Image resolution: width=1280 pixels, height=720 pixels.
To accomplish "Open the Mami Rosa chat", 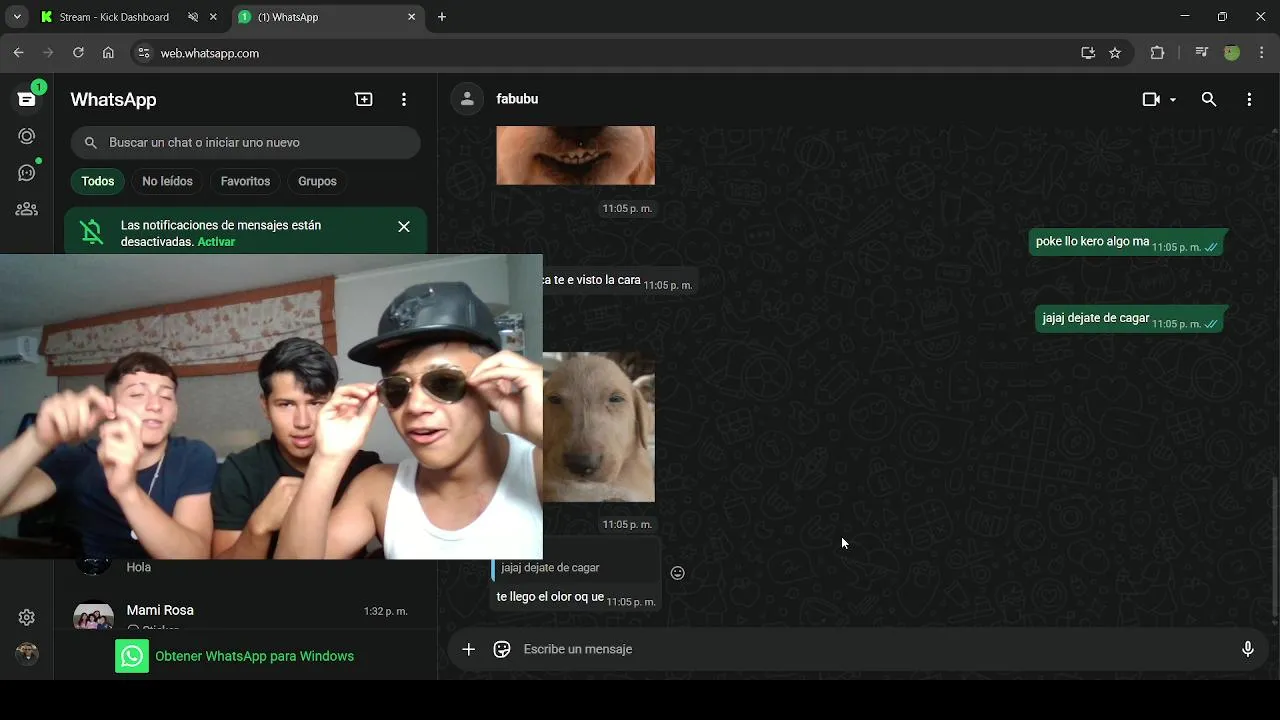I will click(246, 615).
